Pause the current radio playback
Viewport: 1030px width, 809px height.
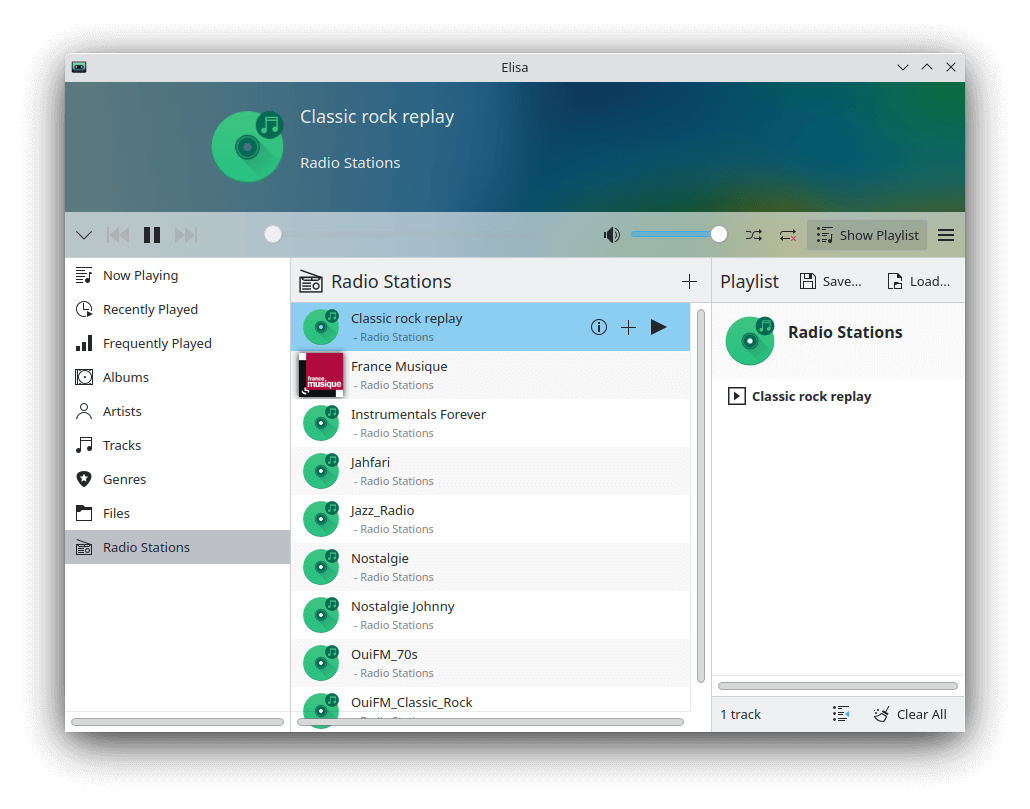click(x=152, y=235)
